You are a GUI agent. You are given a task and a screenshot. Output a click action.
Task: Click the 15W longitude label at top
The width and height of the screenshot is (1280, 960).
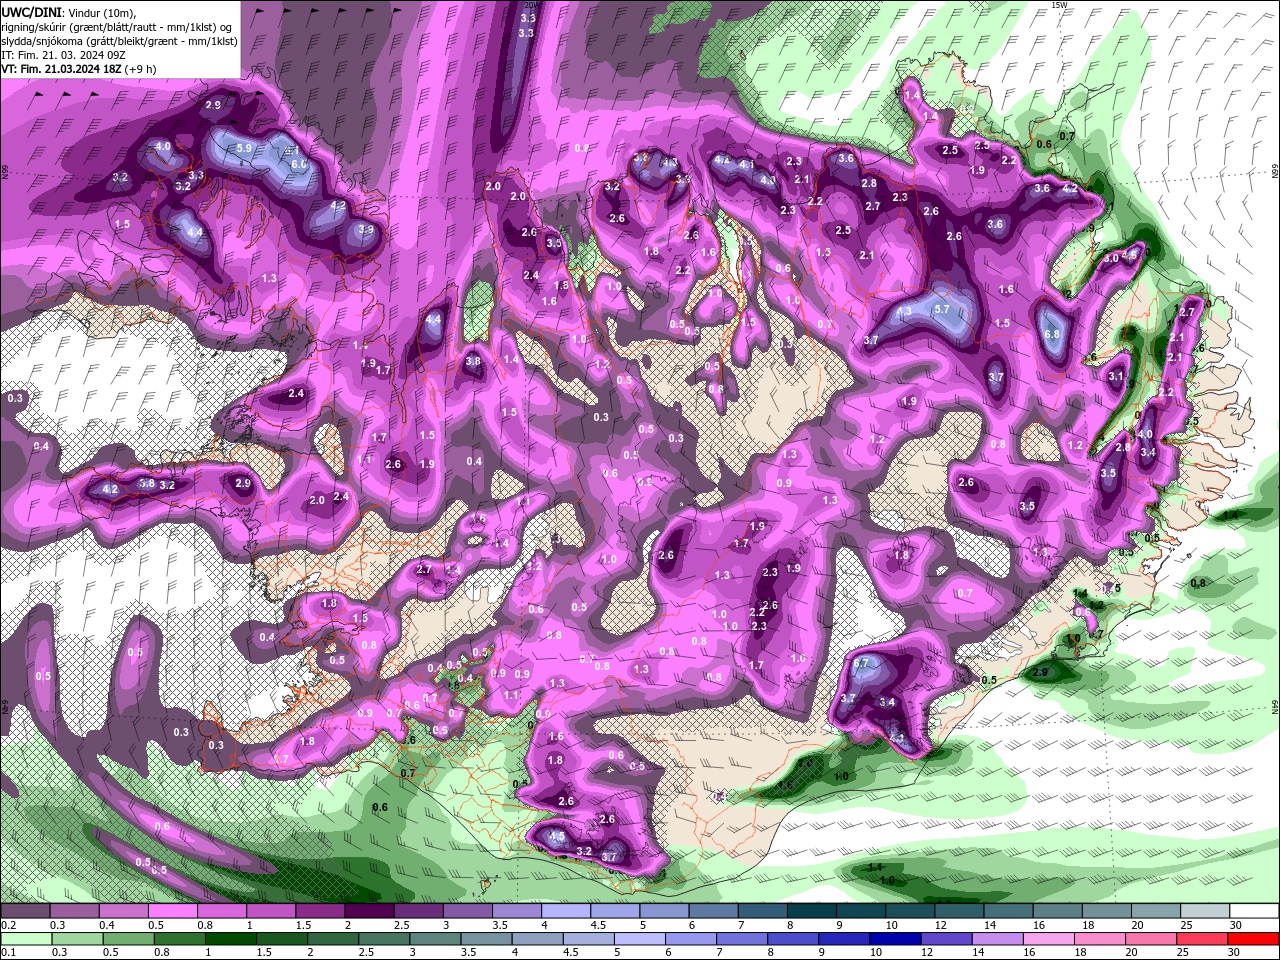coord(1060,5)
